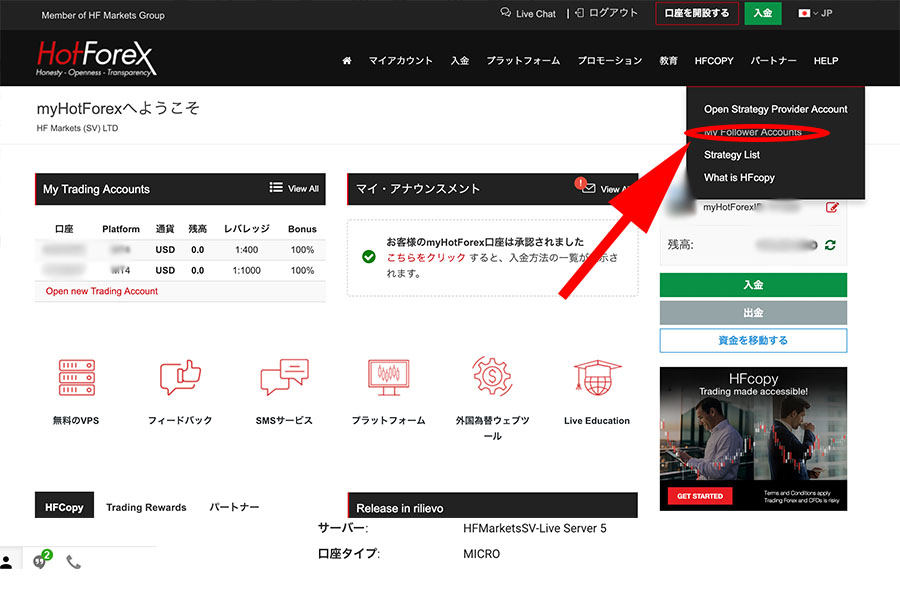Click GET STARTED on the HFcopy banner
900x593 pixels.
click(700, 496)
